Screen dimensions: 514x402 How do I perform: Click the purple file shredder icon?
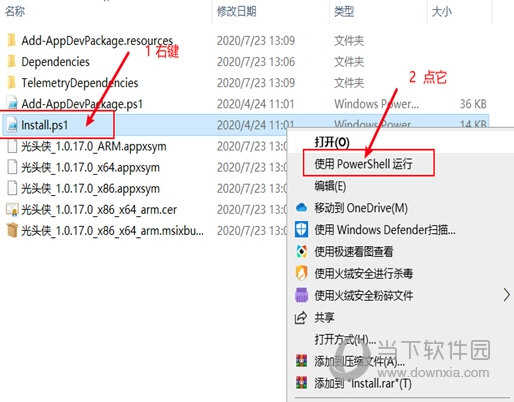[x=301, y=295]
